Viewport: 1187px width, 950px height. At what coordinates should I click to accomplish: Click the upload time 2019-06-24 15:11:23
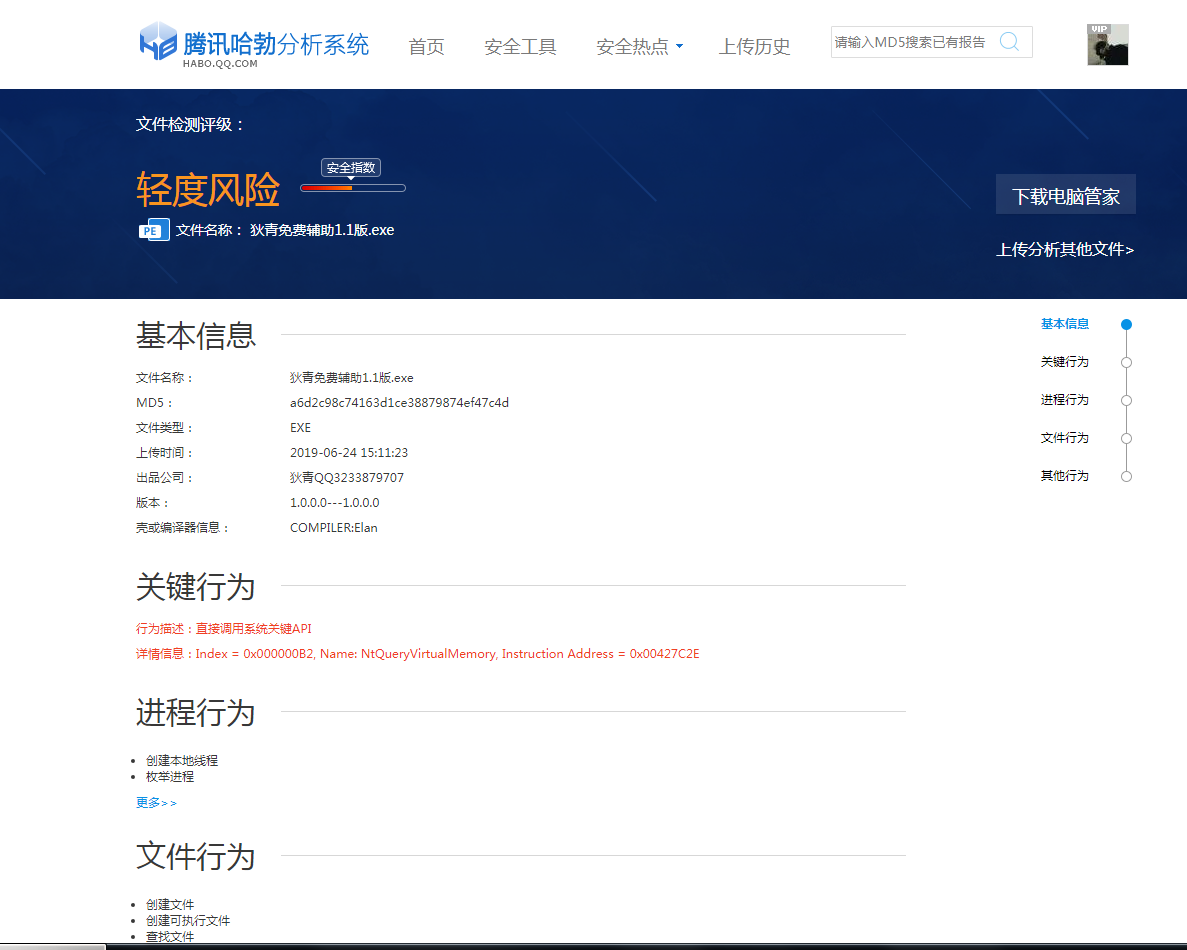(349, 453)
